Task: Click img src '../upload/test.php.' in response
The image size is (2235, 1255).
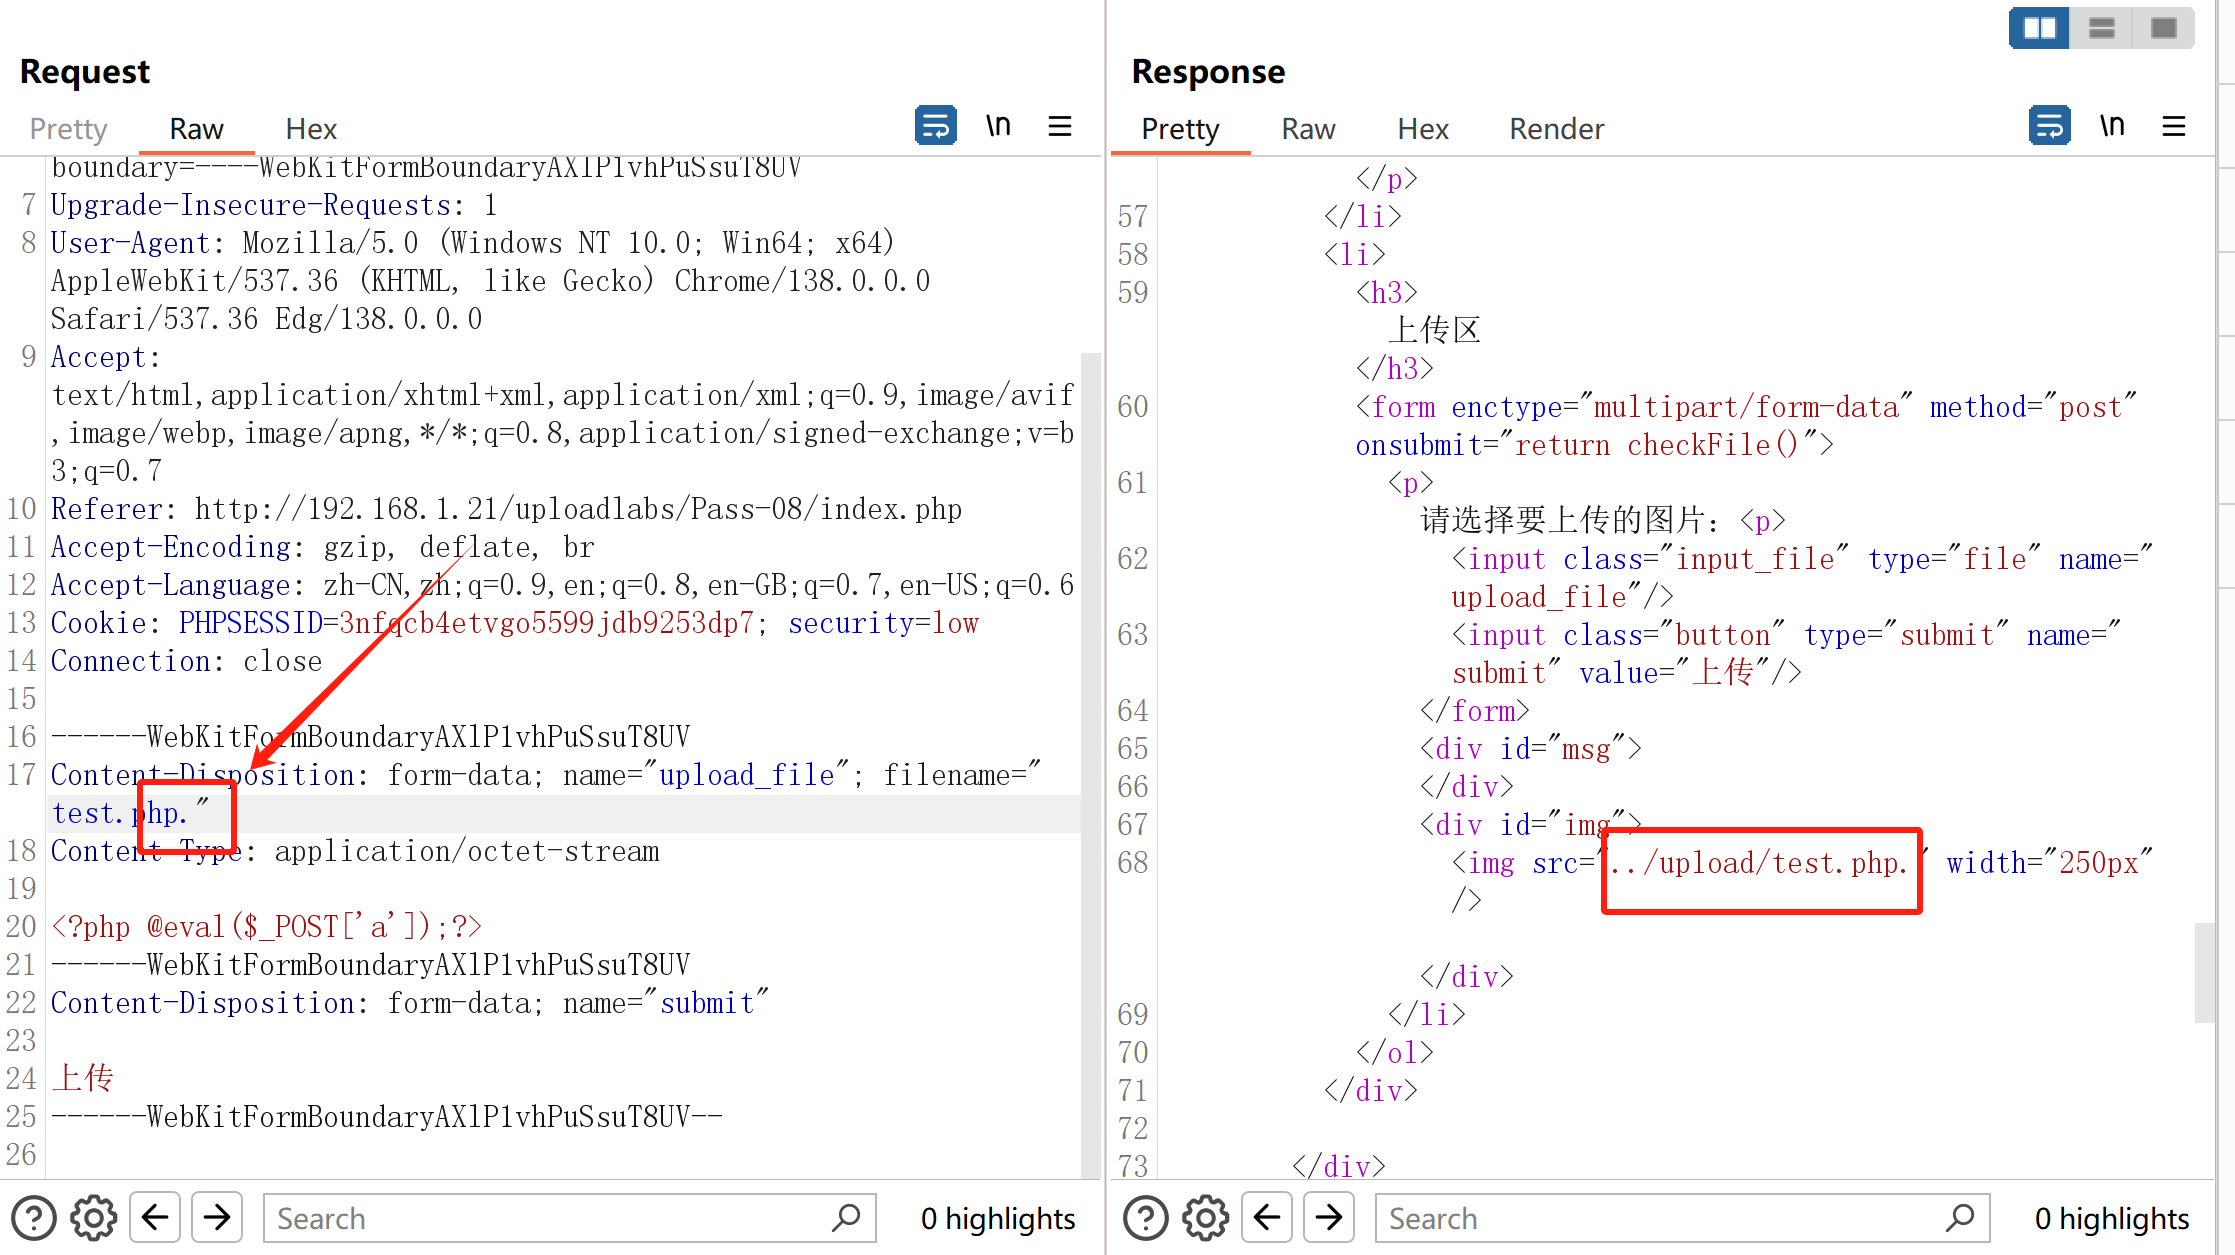Action: pyautogui.click(x=1760, y=863)
